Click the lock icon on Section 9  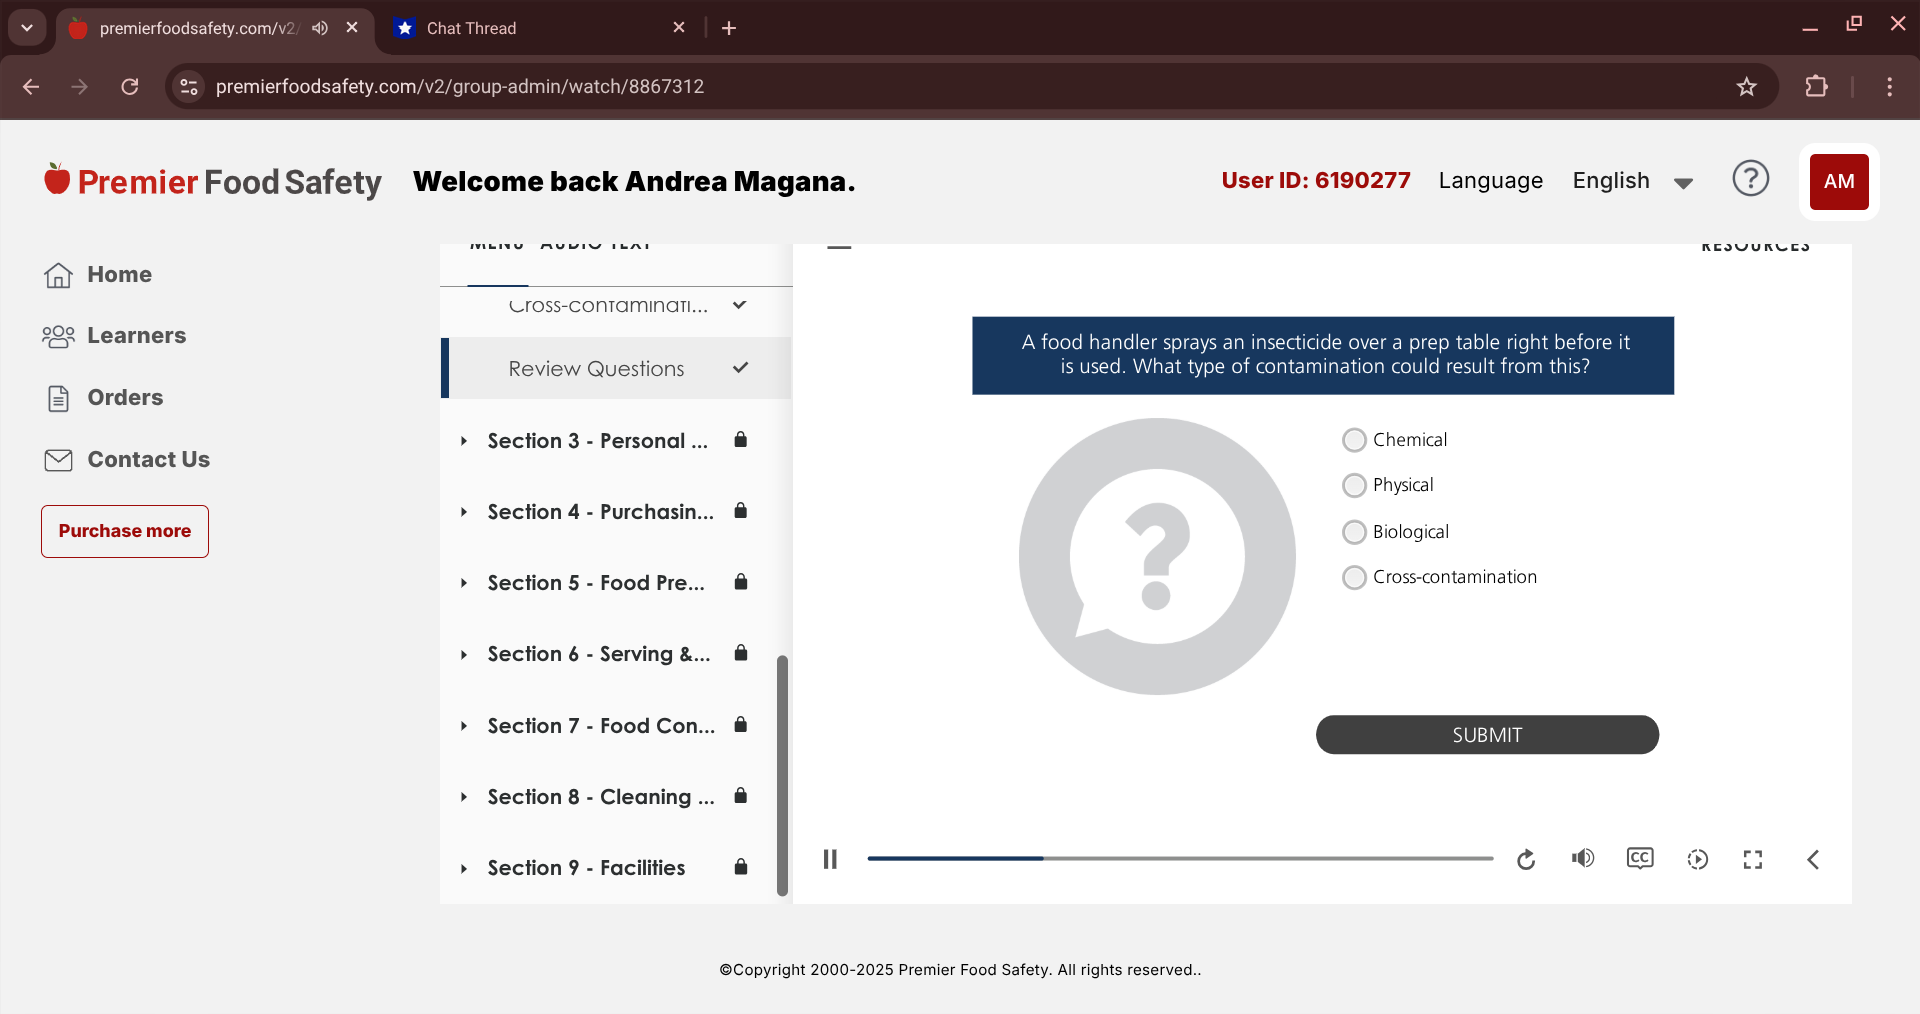click(741, 867)
